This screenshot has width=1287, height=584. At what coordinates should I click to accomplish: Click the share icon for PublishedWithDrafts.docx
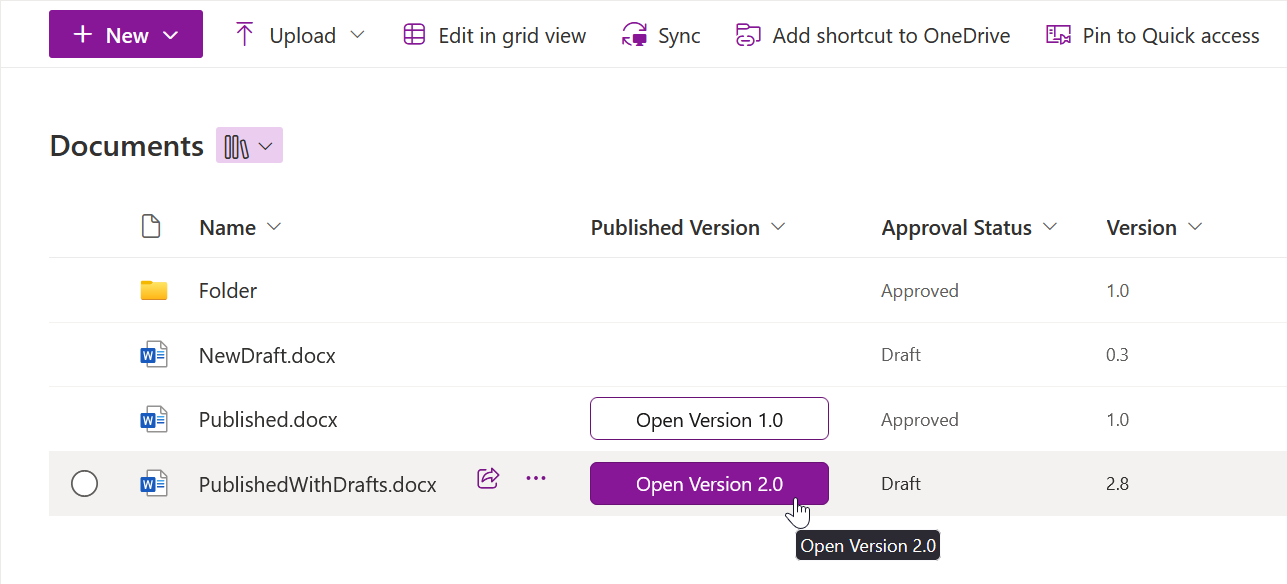pos(488,478)
